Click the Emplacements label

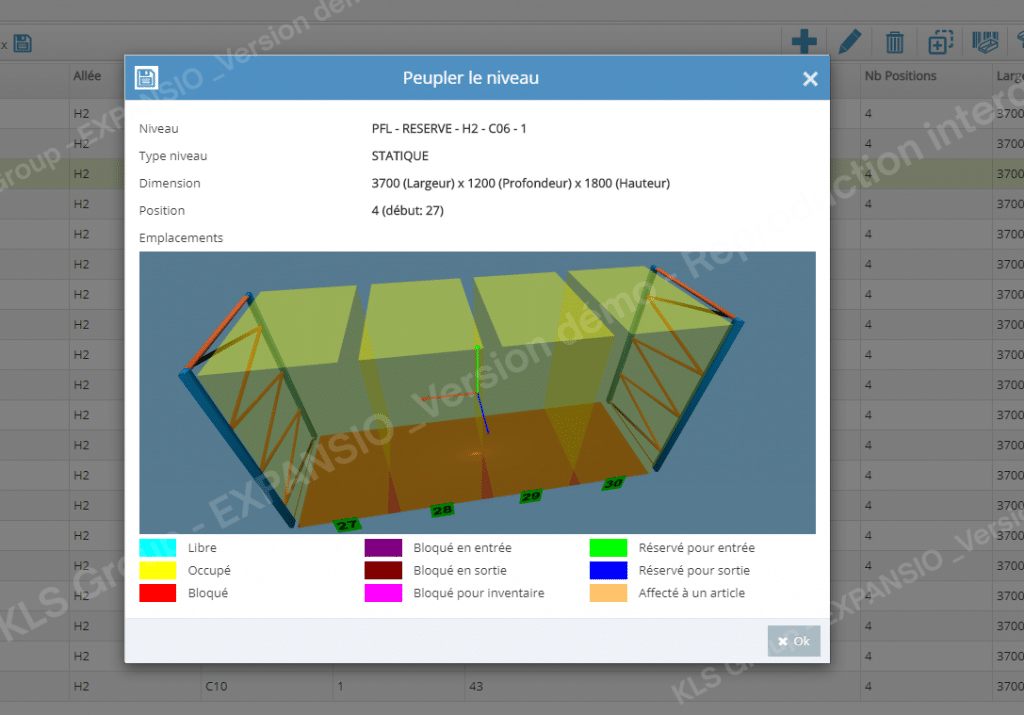(x=181, y=238)
